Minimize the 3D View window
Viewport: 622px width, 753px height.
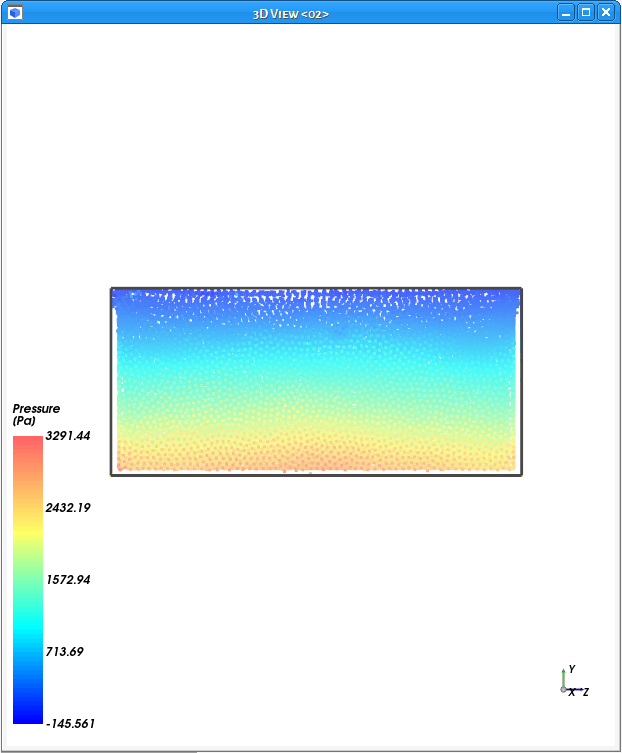click(566, 12)
